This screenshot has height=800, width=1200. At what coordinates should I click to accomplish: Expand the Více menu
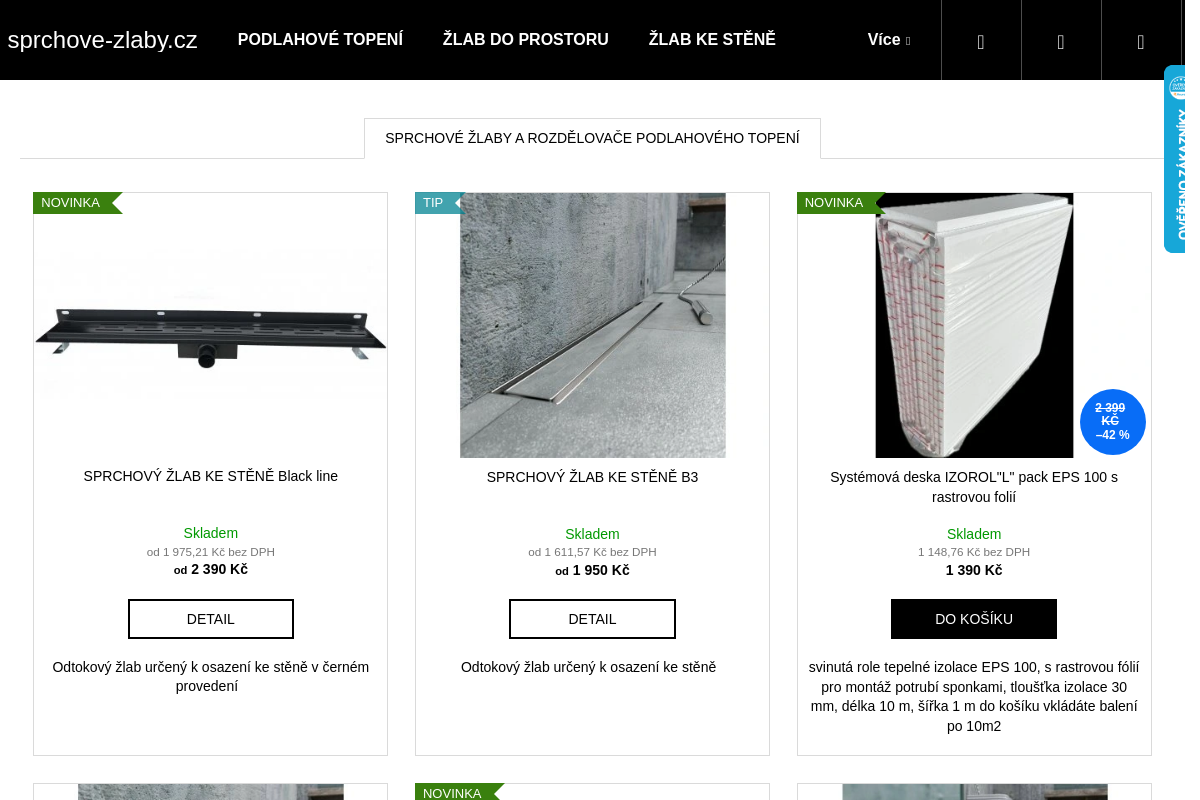click(x=889, y=40)
